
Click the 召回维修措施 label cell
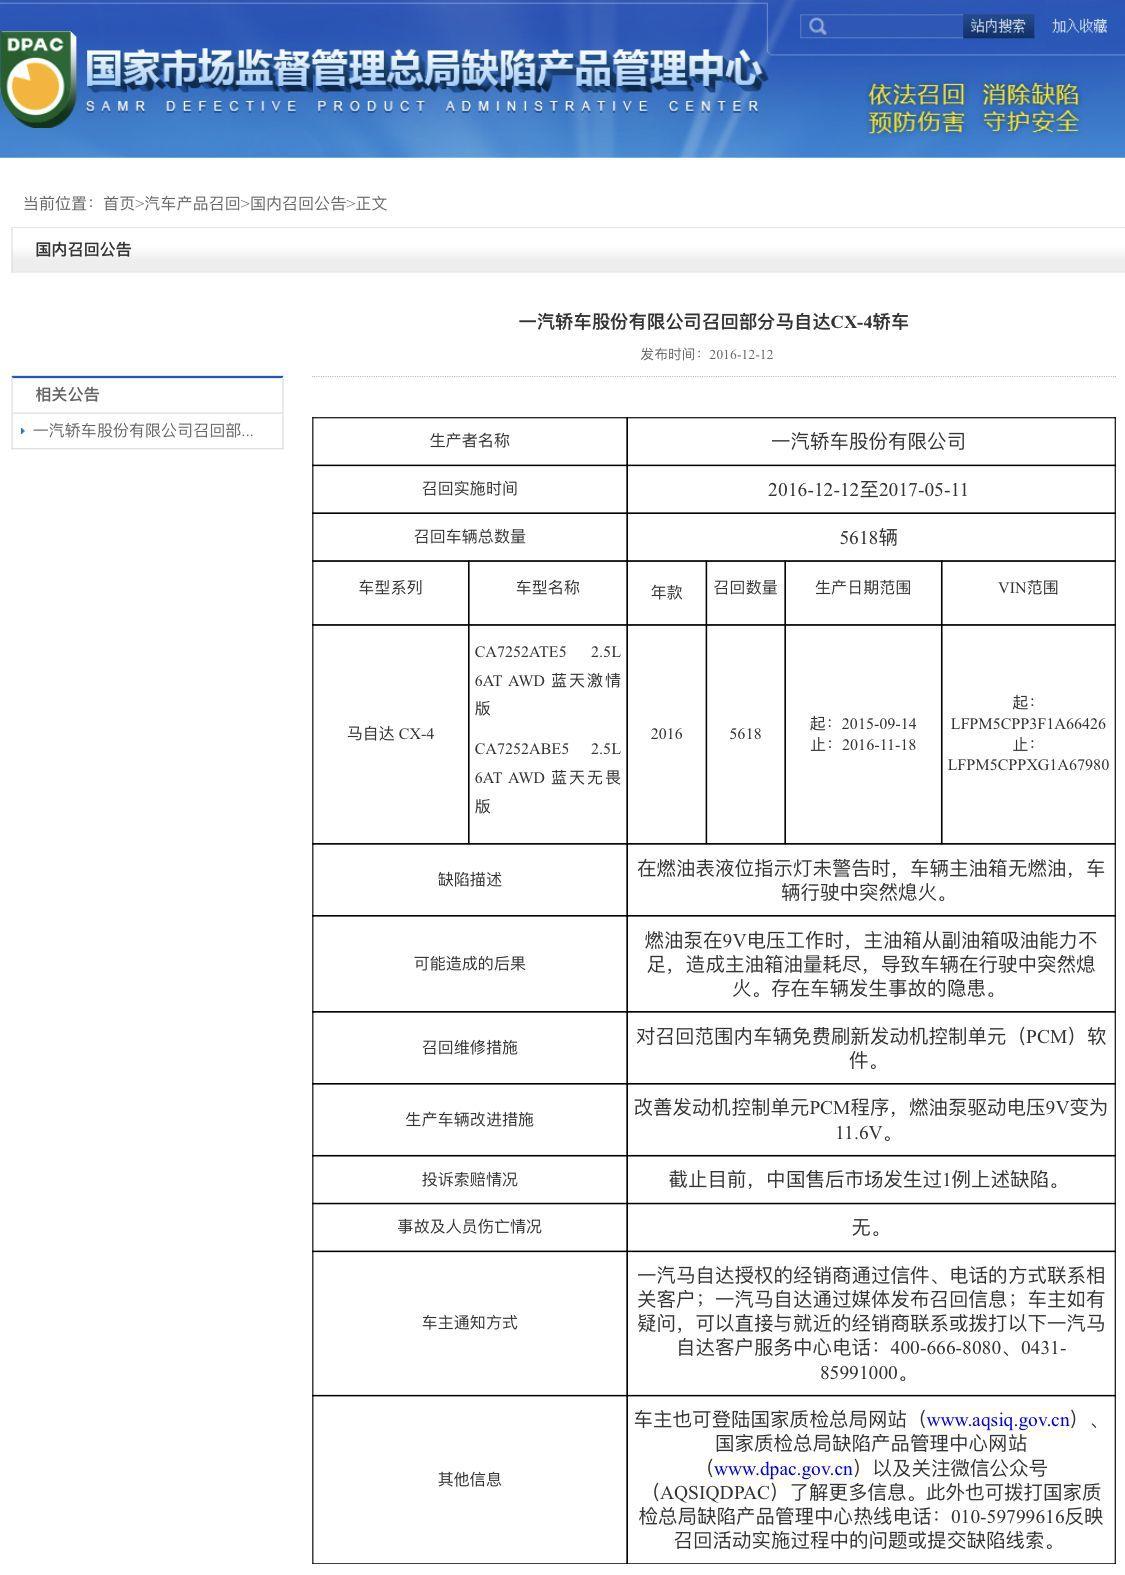coord(470,1048)
